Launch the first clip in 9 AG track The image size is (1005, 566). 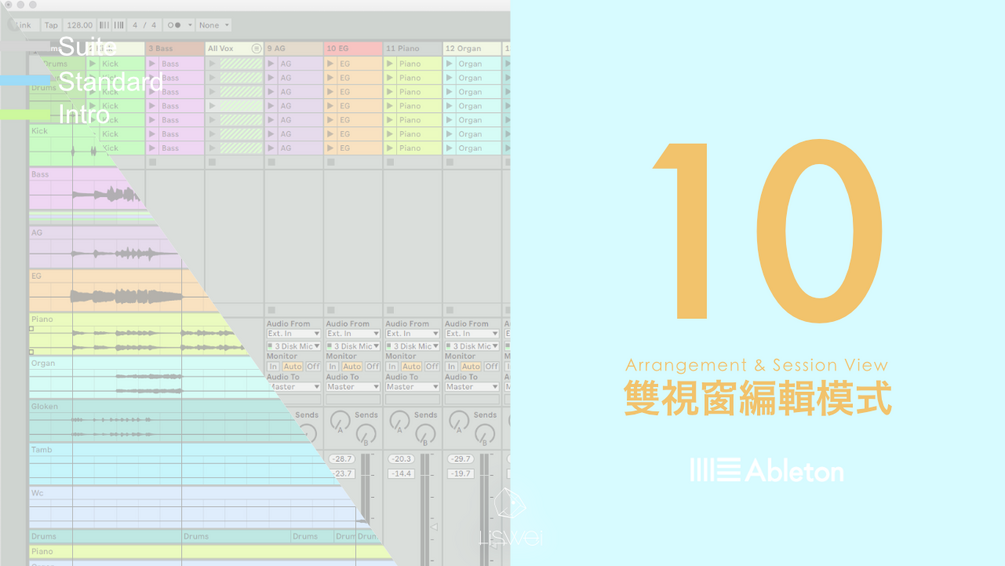pos(271,63)
